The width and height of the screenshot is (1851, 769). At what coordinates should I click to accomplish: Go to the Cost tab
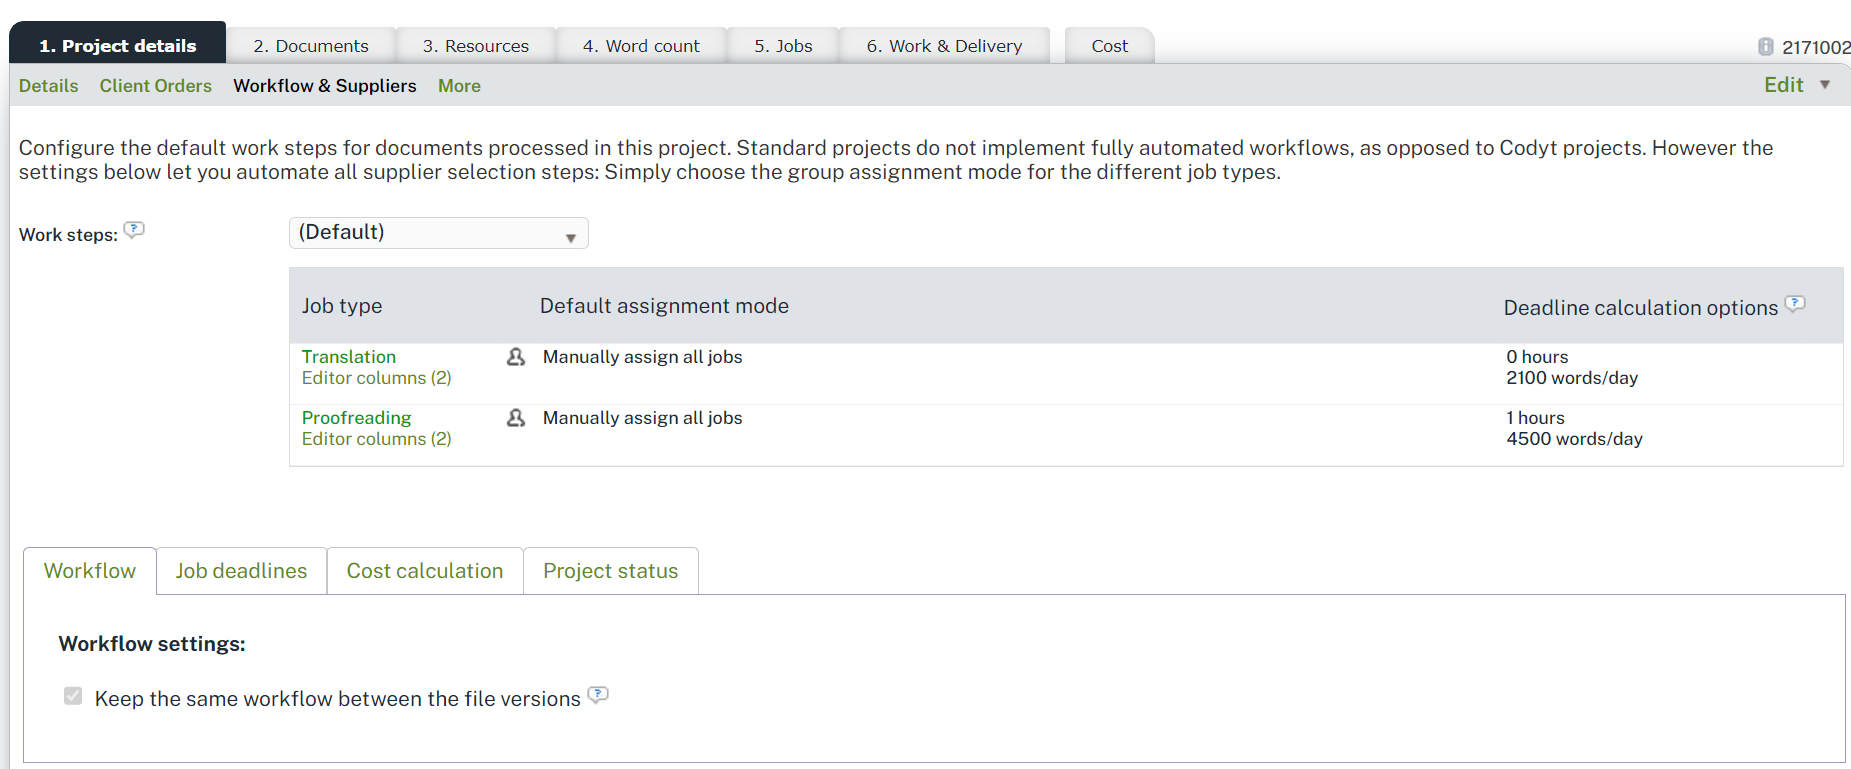[x=1109, y=46]
